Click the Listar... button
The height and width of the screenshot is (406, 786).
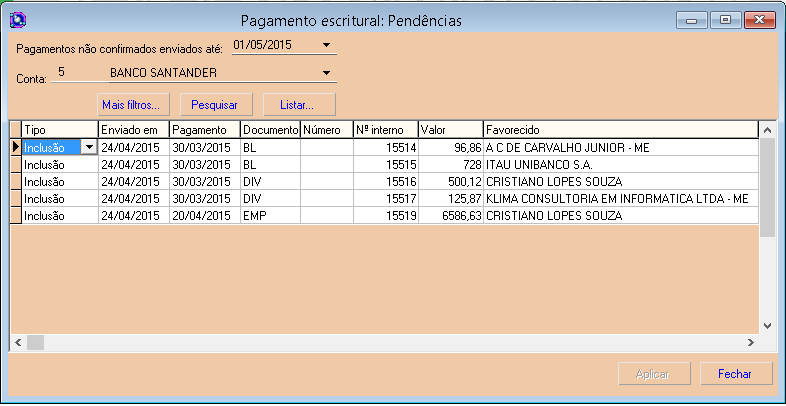pyautogui.click(x=299, y=105)
